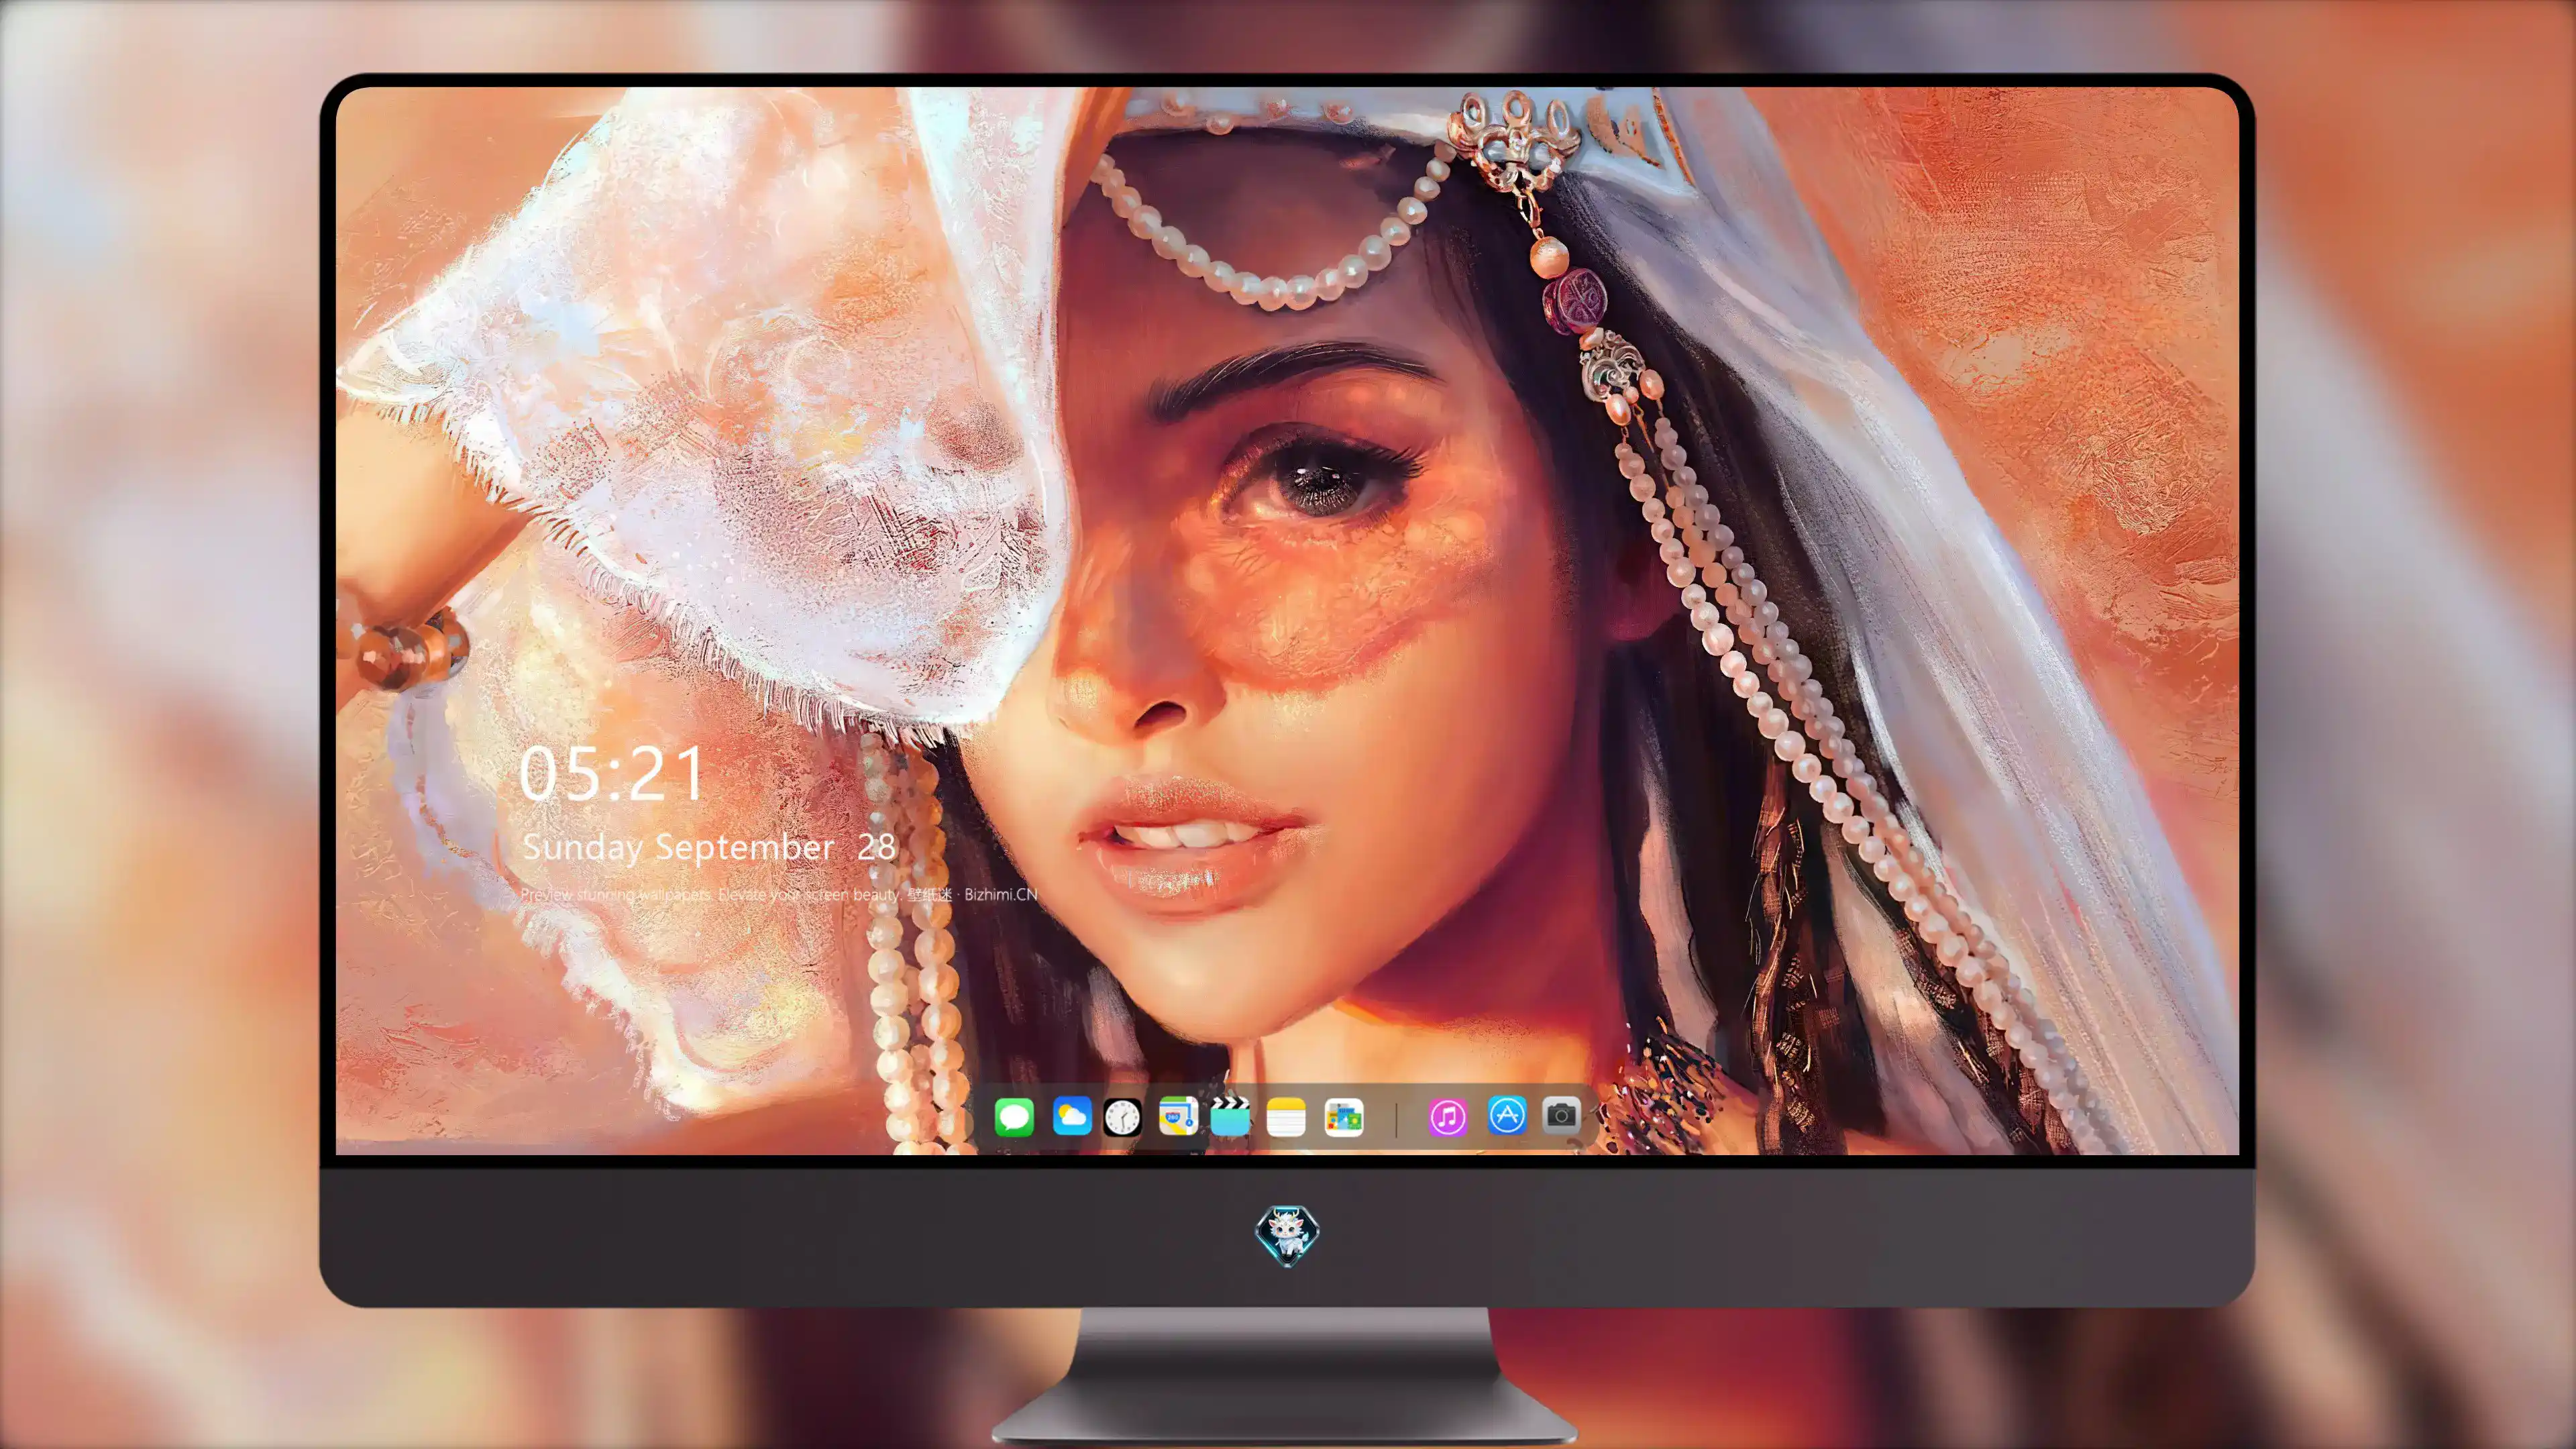
Task: Launch the clapperboard Videos app
Action: pyautogui.click(x=1231, y=1116)
